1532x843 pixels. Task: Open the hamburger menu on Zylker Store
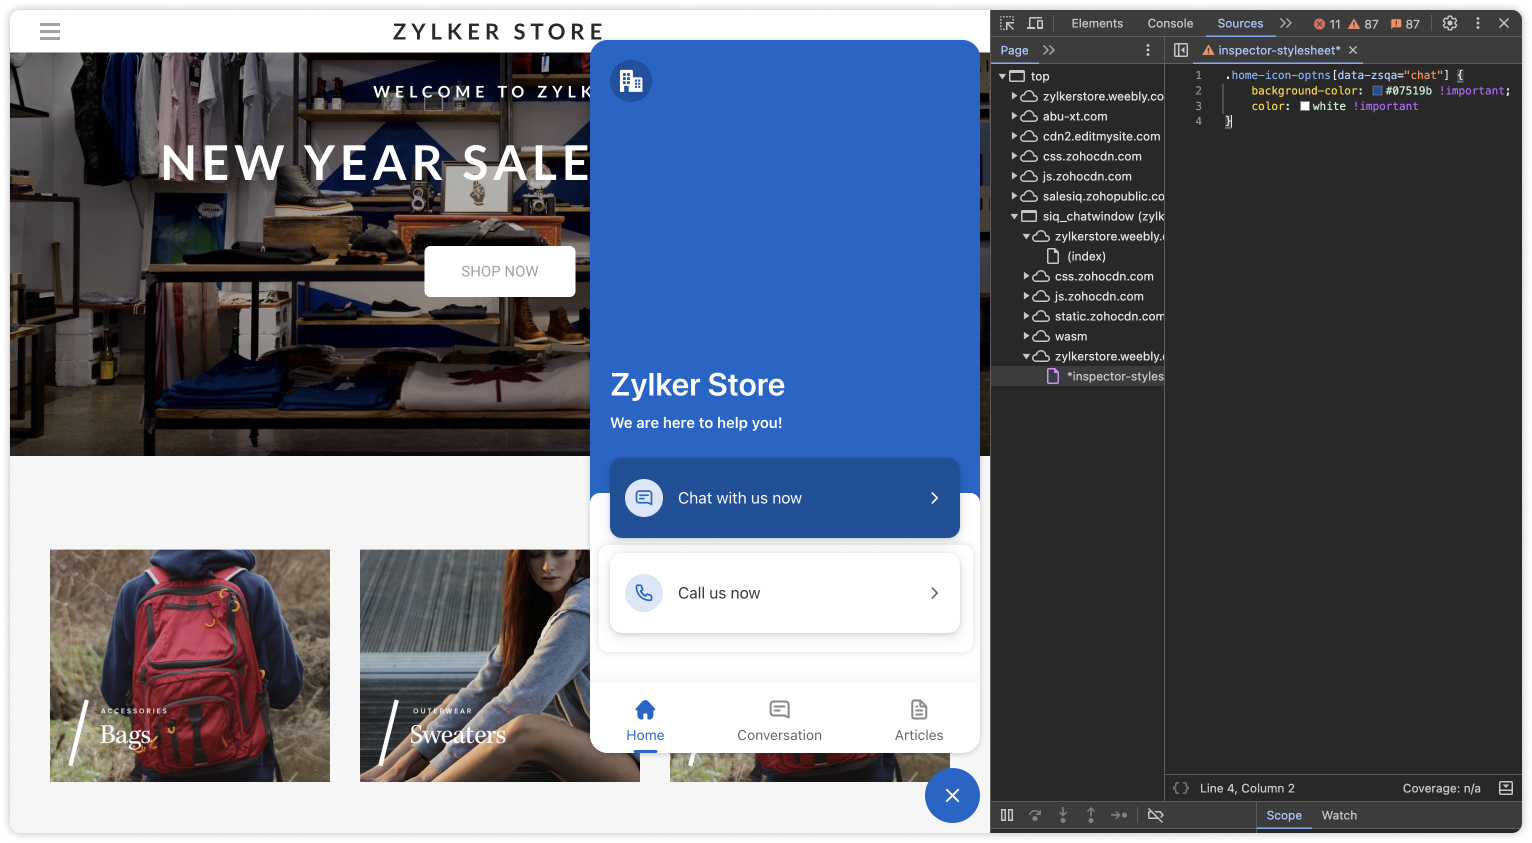(x=50, y=32)
